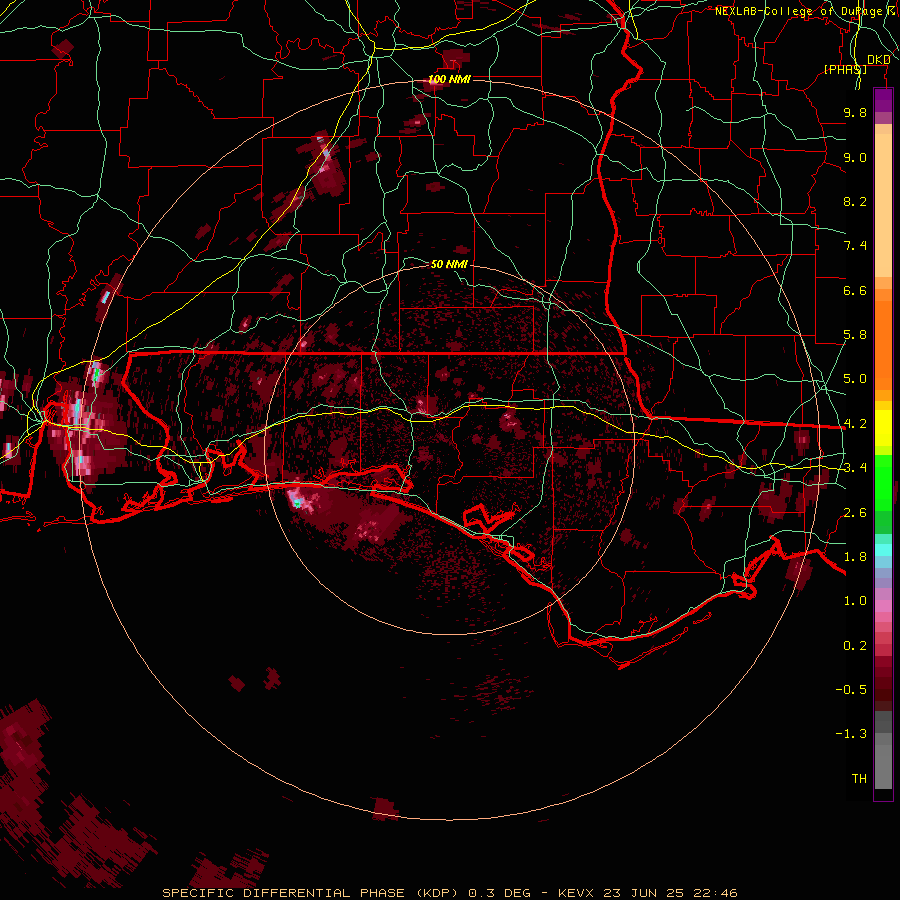Screen dimensions: 900x900
Task: Pick the cyan segment of the color bar
Action: pos(883,550)
